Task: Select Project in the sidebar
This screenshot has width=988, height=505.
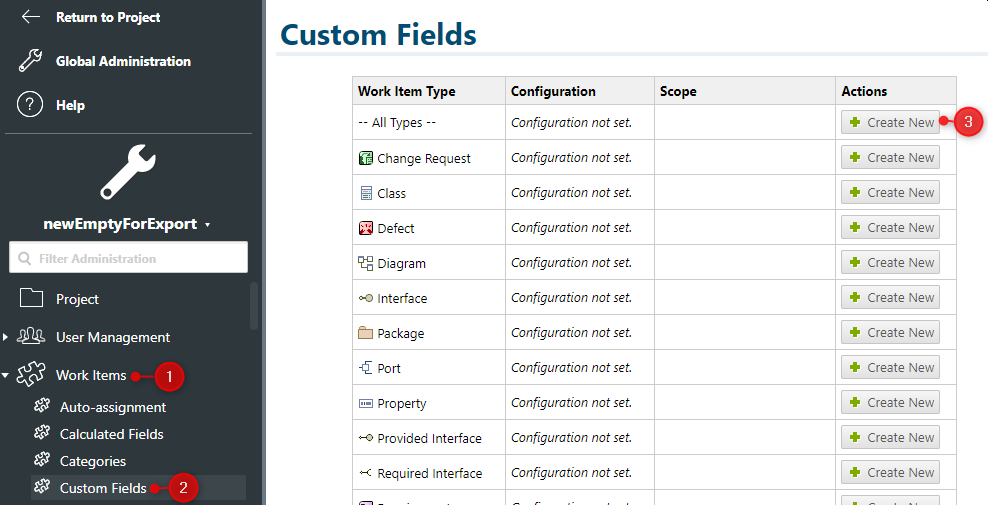Action: point(77,299)
